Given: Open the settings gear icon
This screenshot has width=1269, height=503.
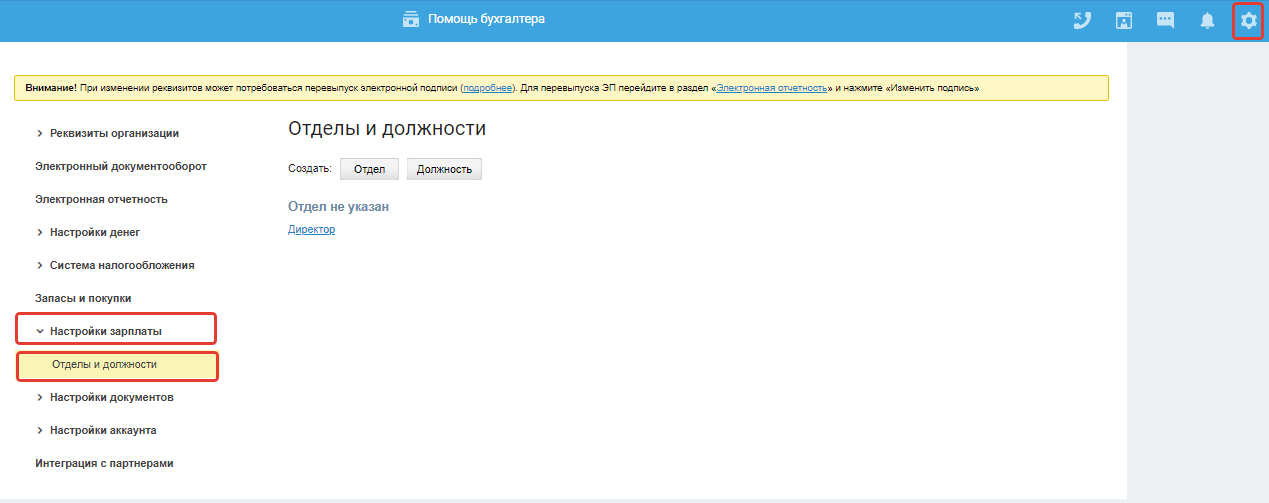Looking at the screenshot, I should [1248, 20].
